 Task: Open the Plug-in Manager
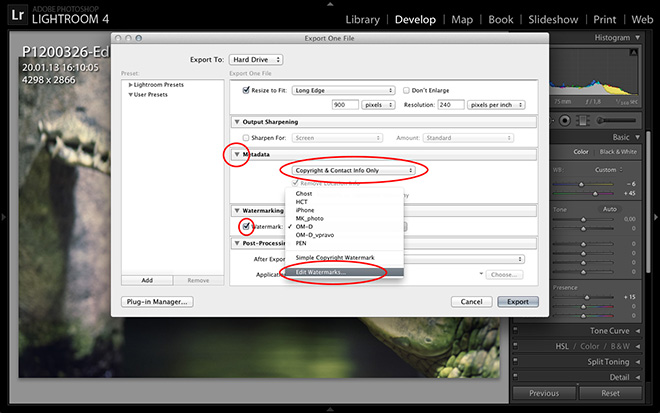(157, 301)
